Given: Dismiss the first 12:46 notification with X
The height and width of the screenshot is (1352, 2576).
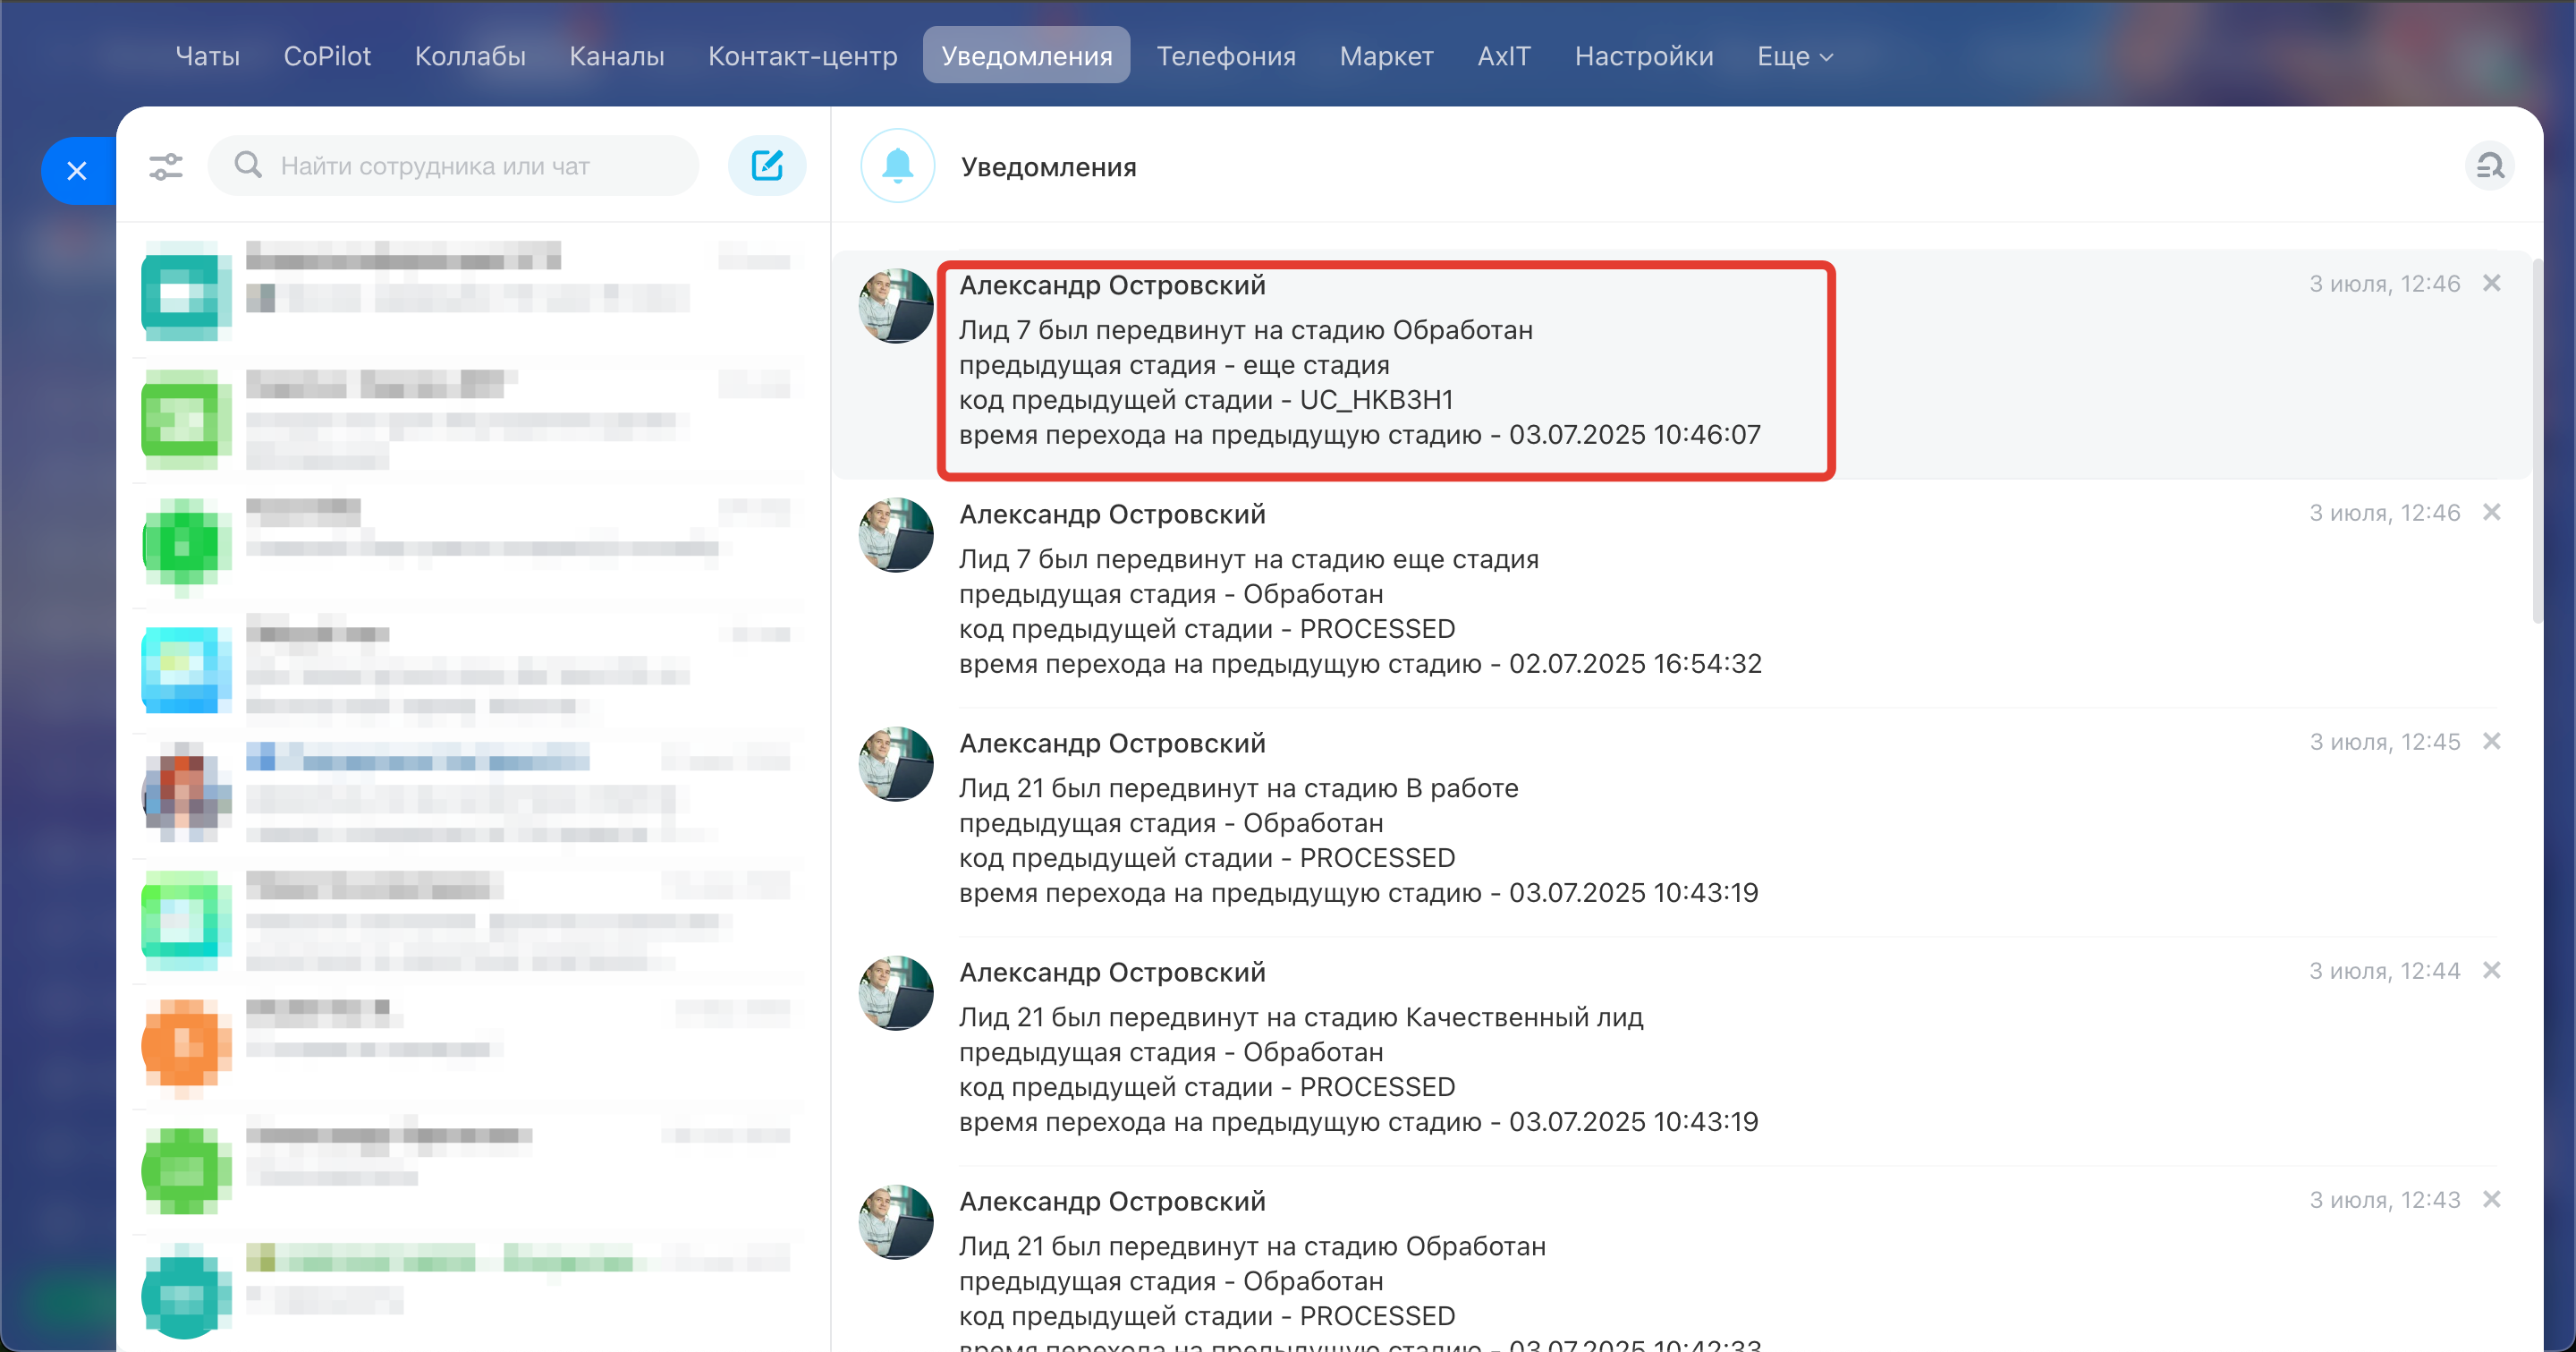Looking at the screenshot, I should [2492, 284].
